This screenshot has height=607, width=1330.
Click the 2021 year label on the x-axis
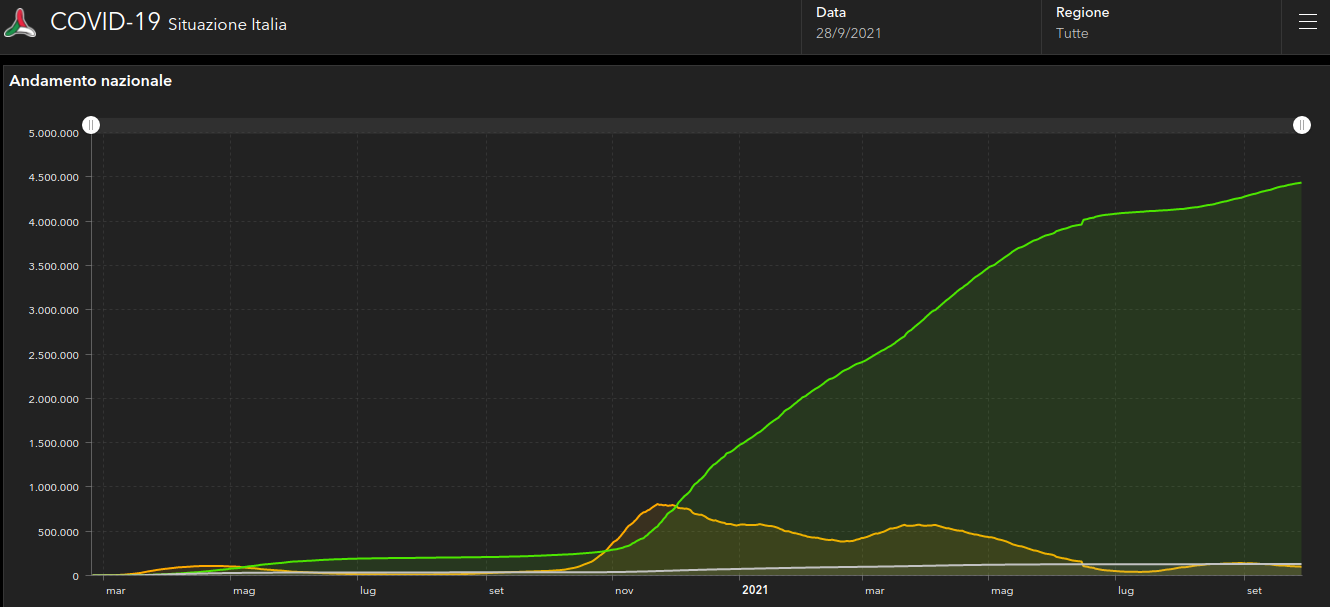[755, 591]
